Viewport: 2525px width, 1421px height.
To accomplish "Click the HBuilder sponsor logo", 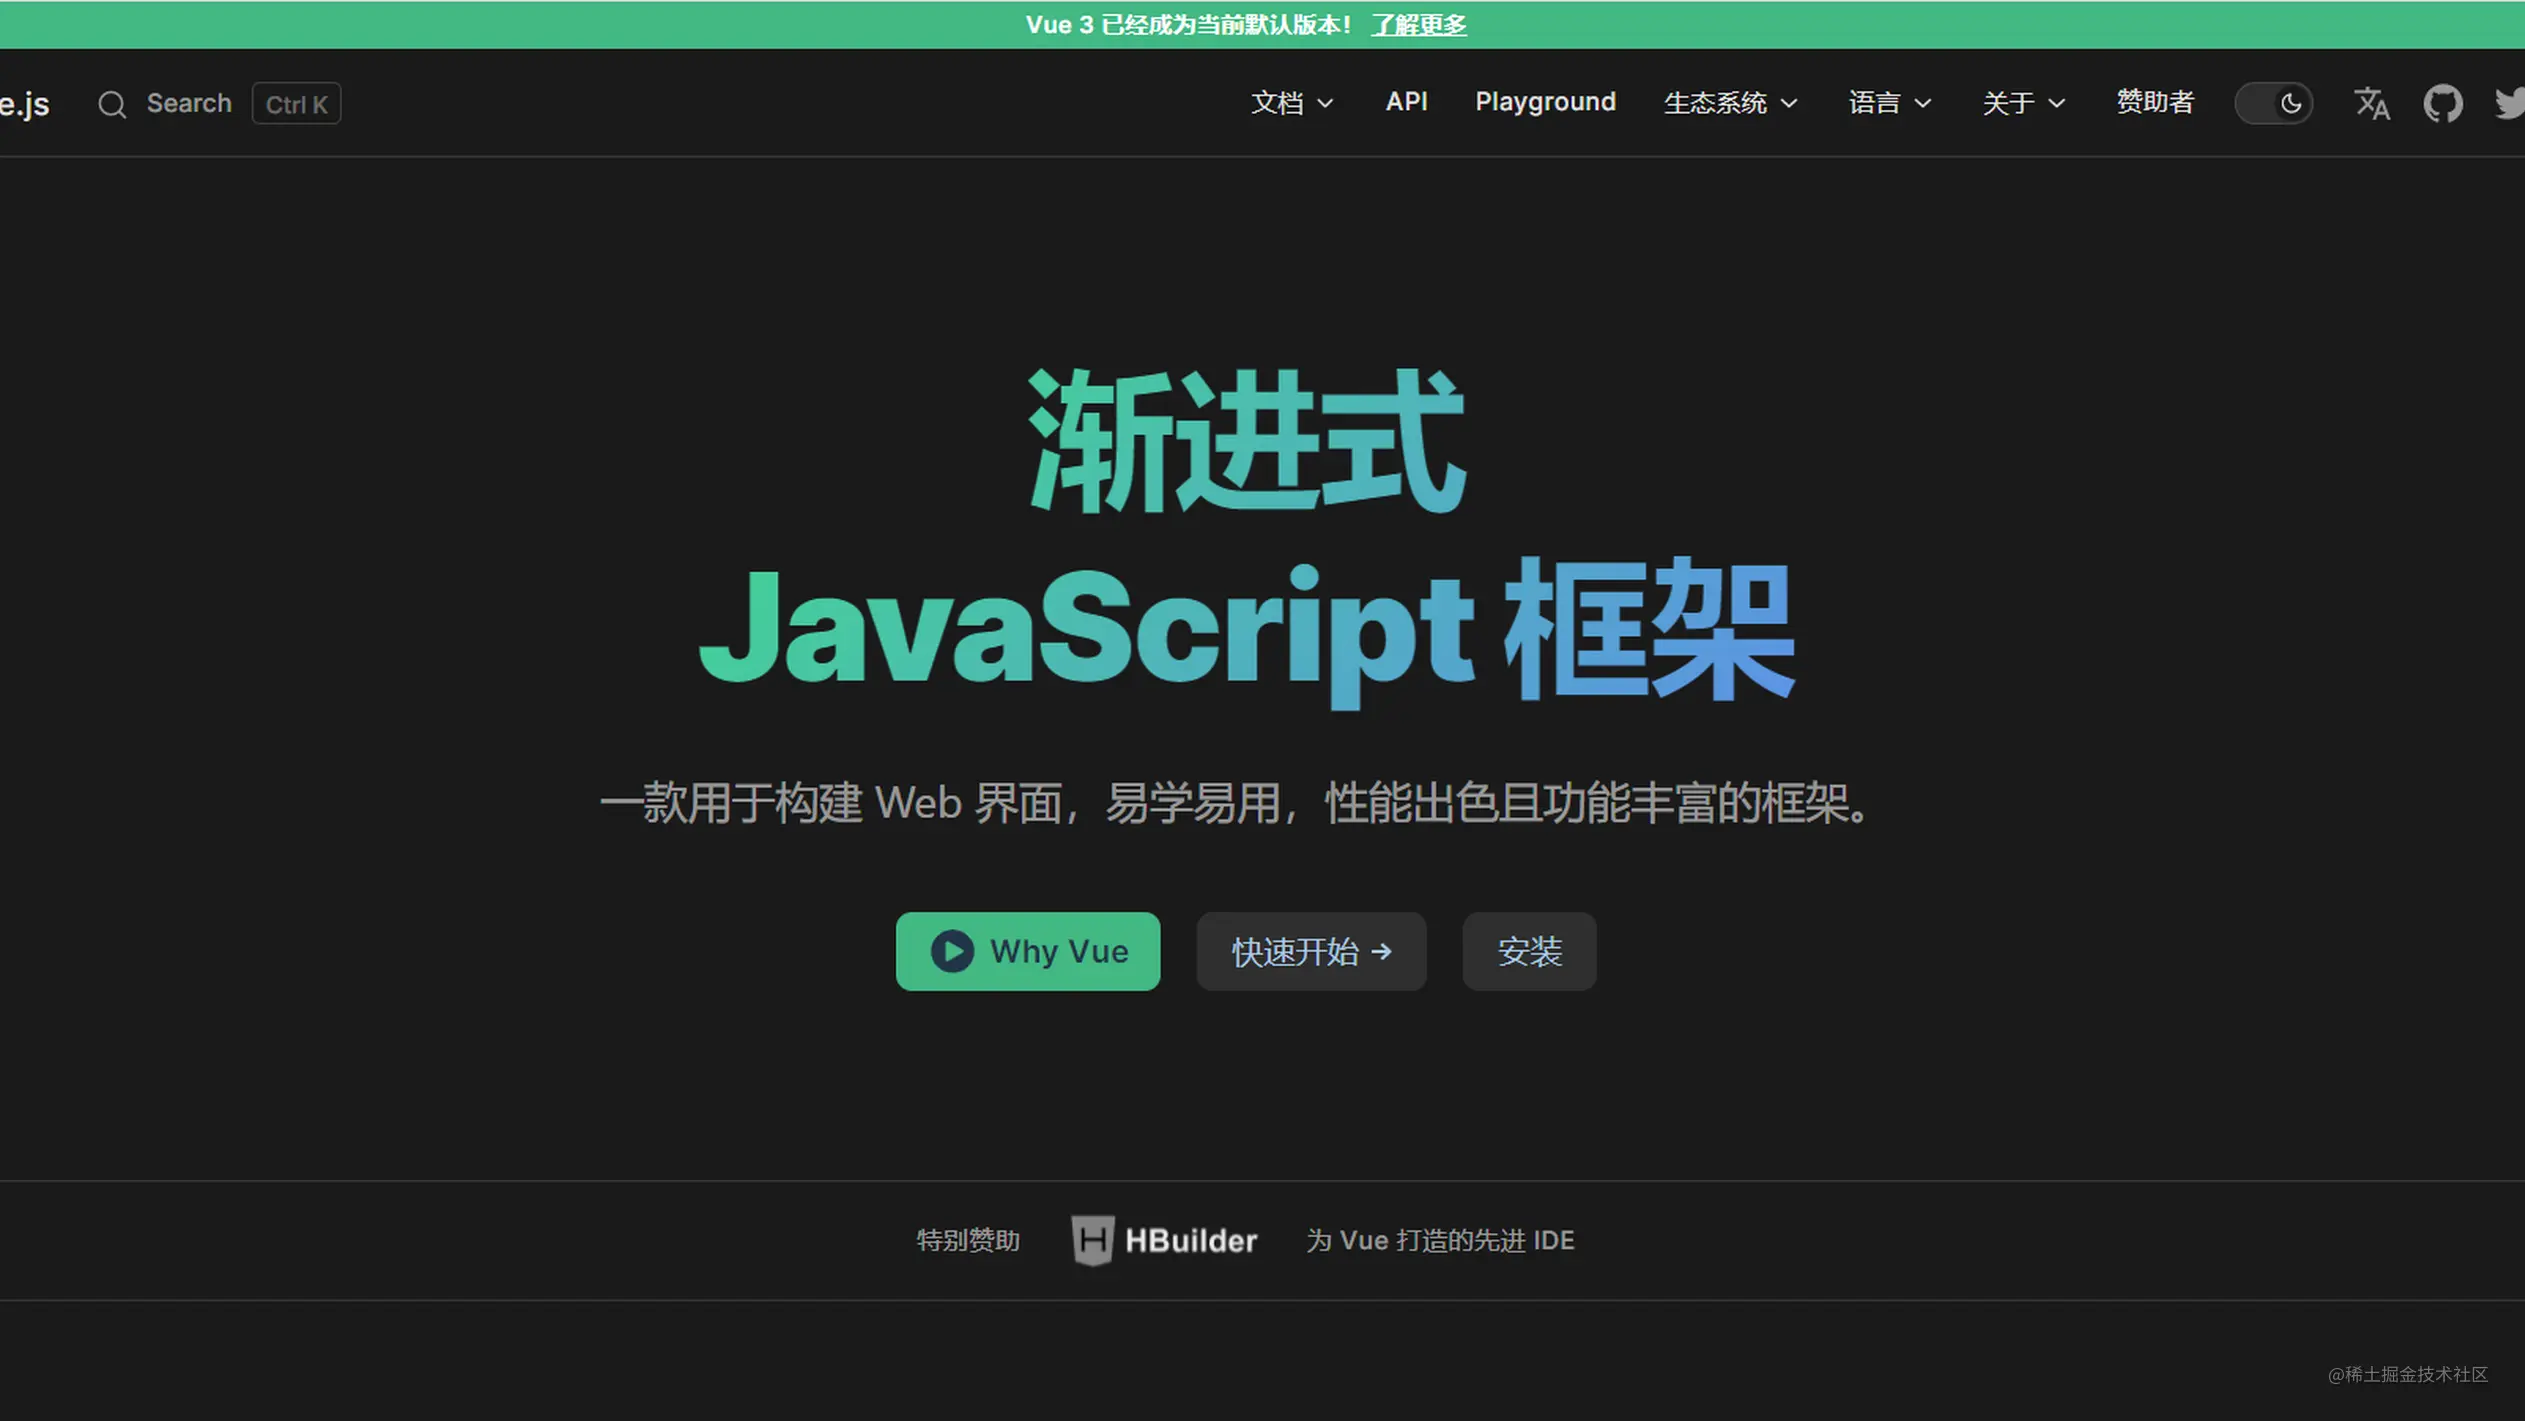I will pyautogui.click(x=1164, y=1240).
